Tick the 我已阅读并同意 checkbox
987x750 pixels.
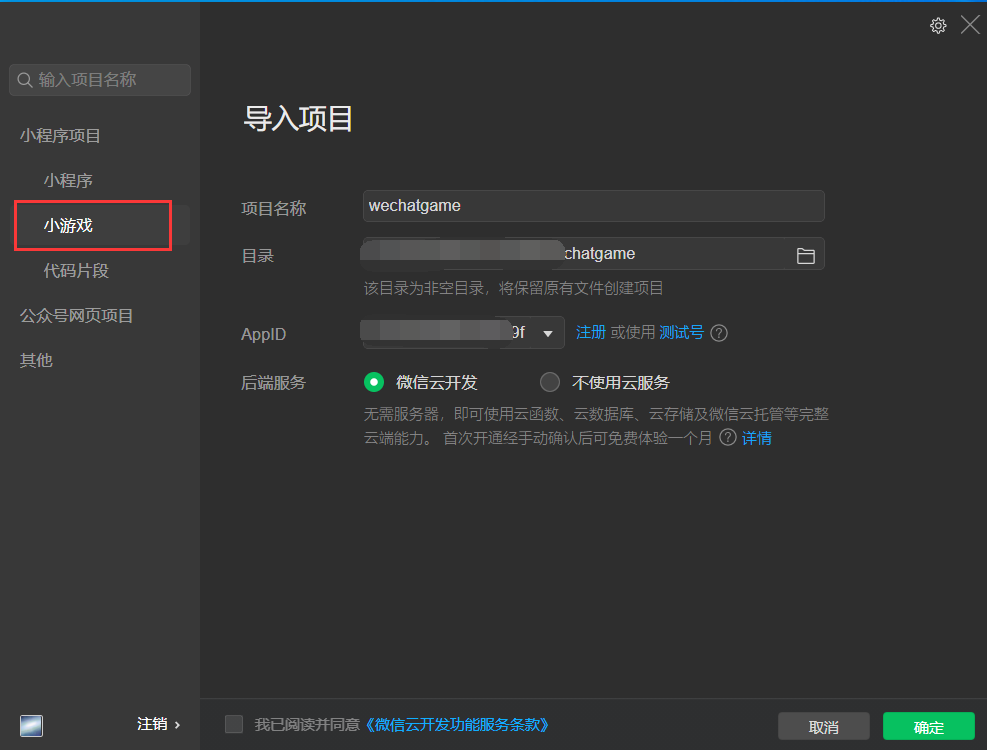(234, 724)
